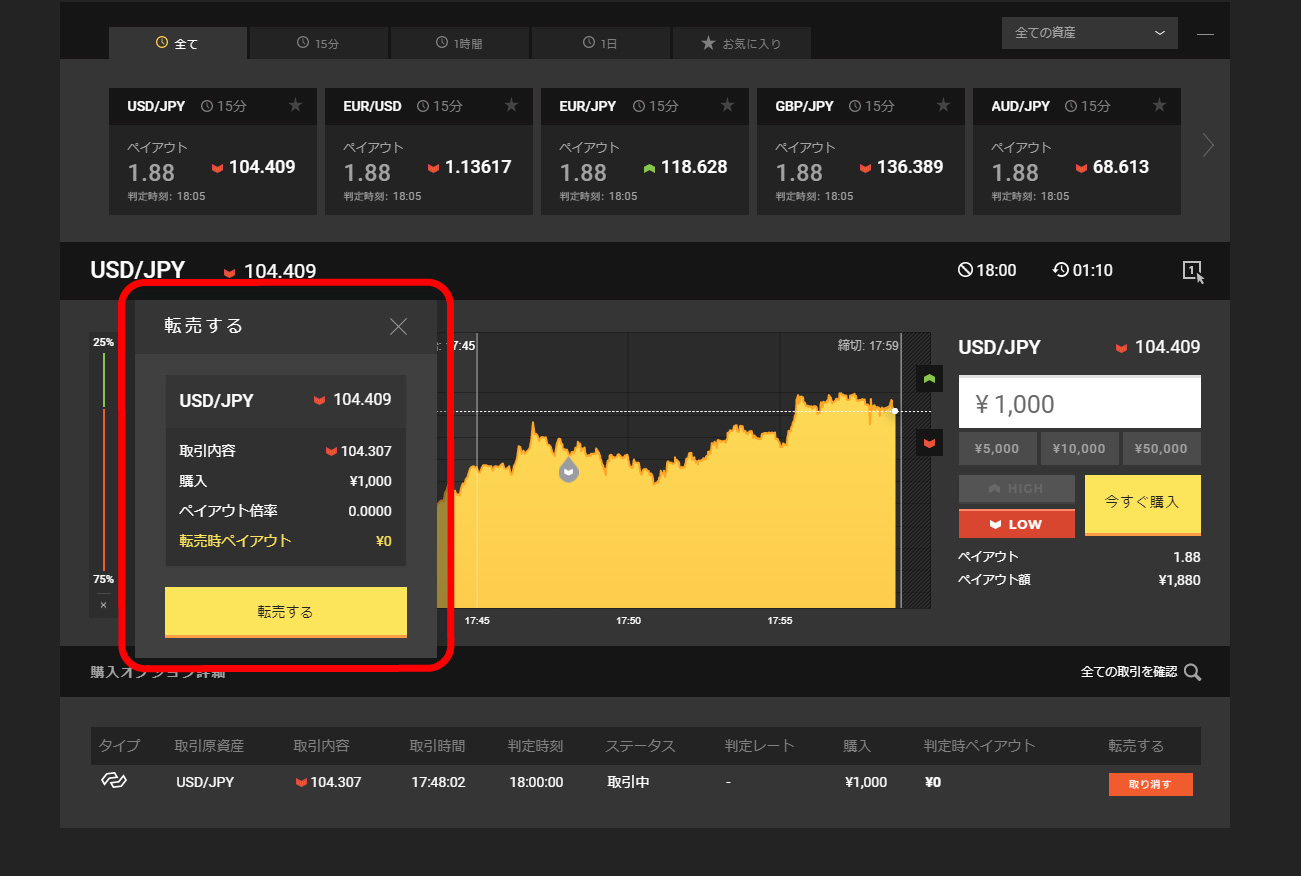Favorite the EUR/USD card star

click(511, 105)
